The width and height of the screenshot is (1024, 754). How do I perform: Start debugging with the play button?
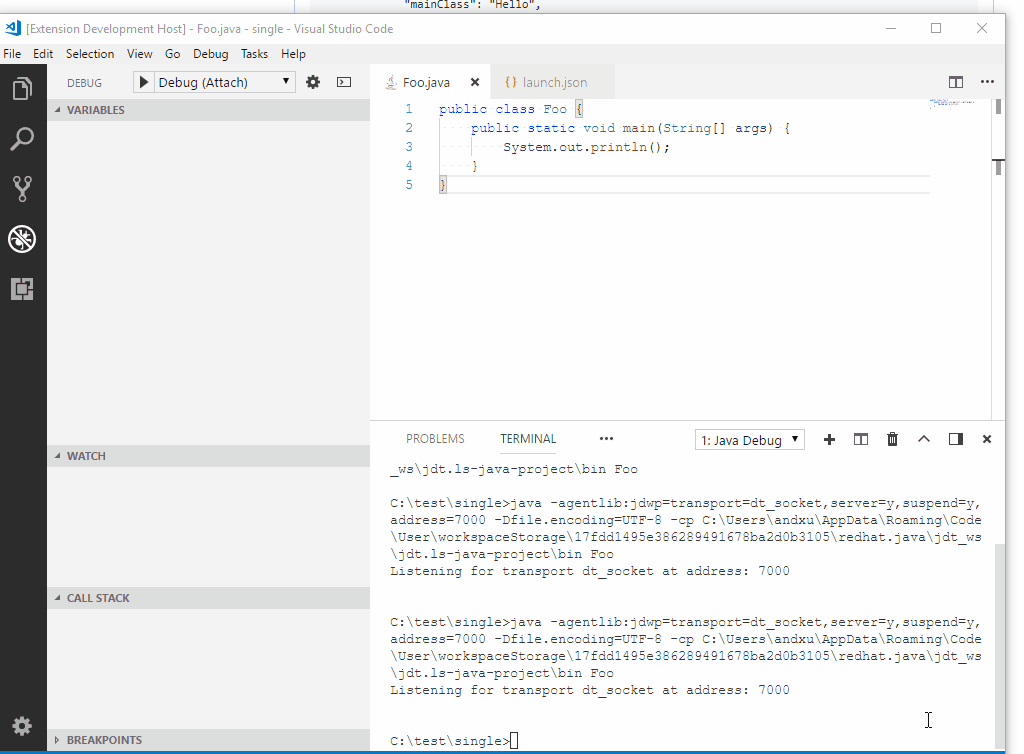pyautogui.click(x=142, y=82)
